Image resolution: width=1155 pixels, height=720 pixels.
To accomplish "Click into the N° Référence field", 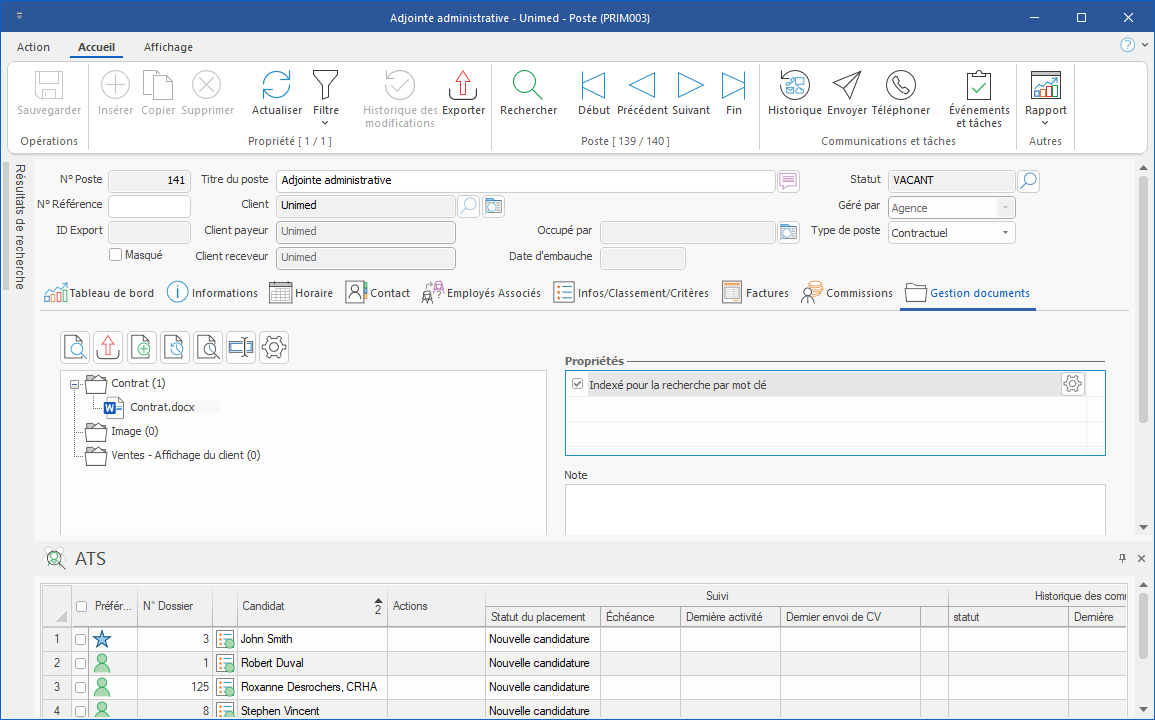I will coord(149,207).
